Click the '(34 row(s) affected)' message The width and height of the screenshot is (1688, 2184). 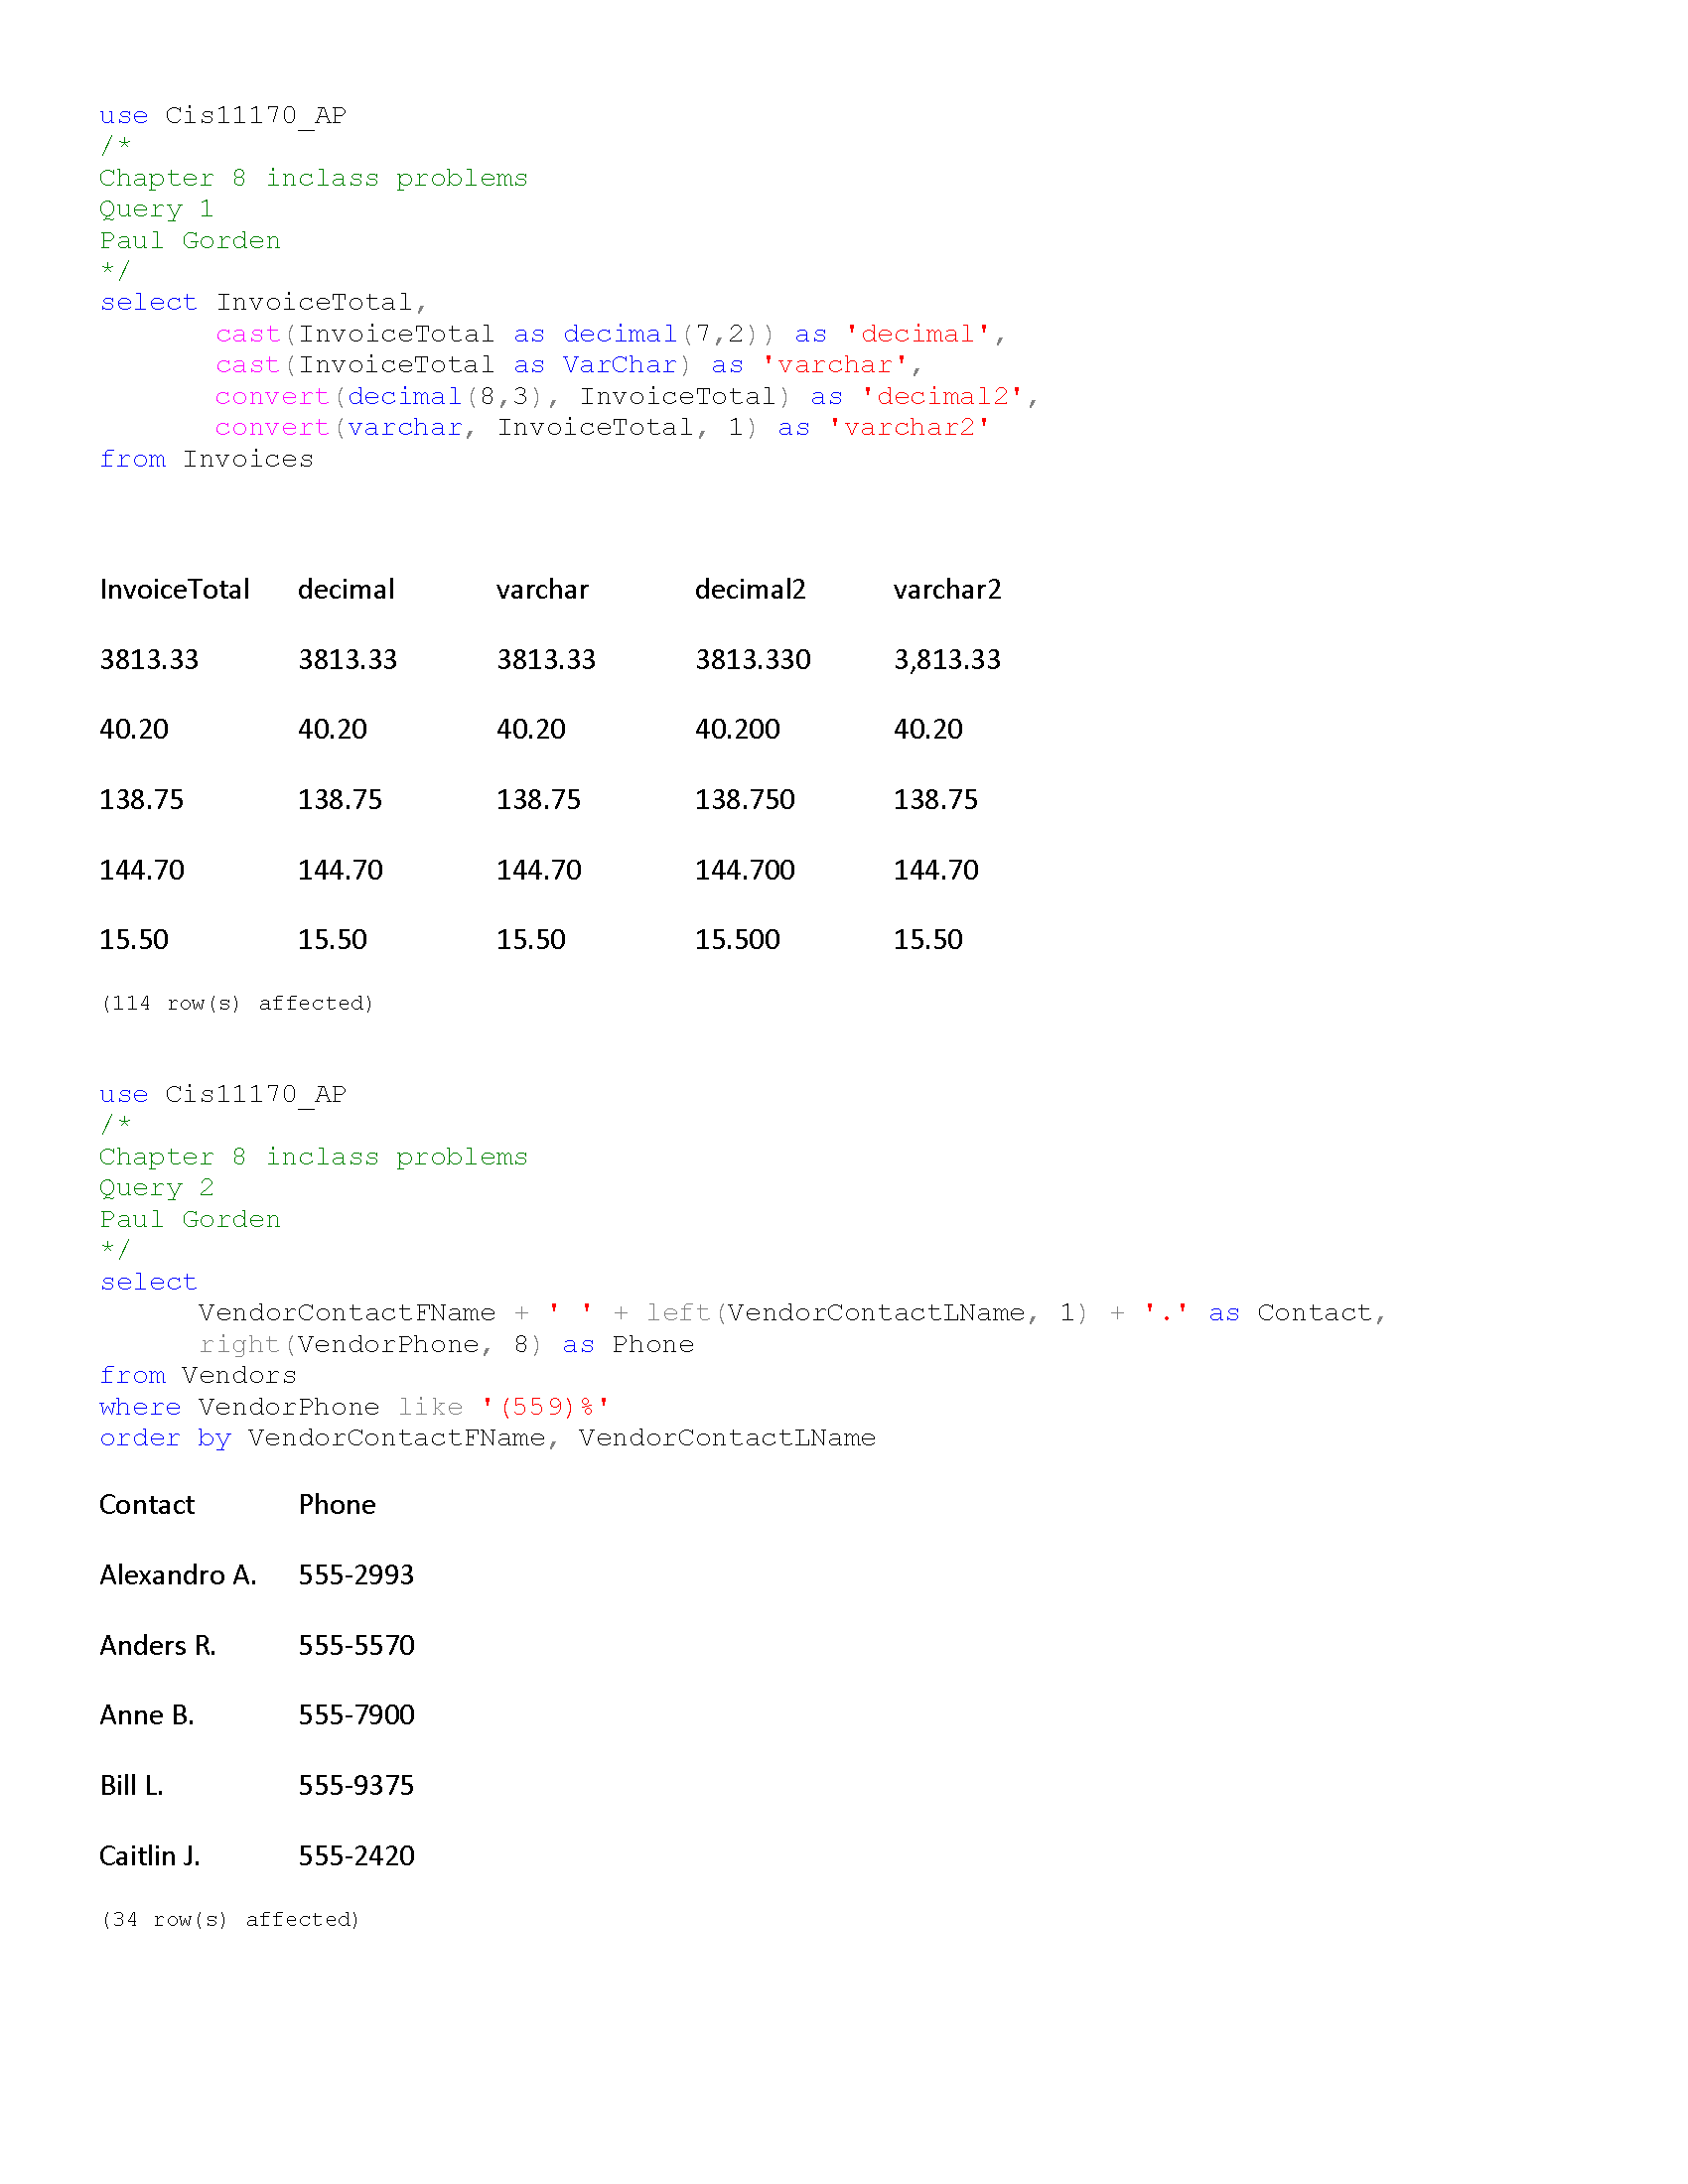[230, 1920]
